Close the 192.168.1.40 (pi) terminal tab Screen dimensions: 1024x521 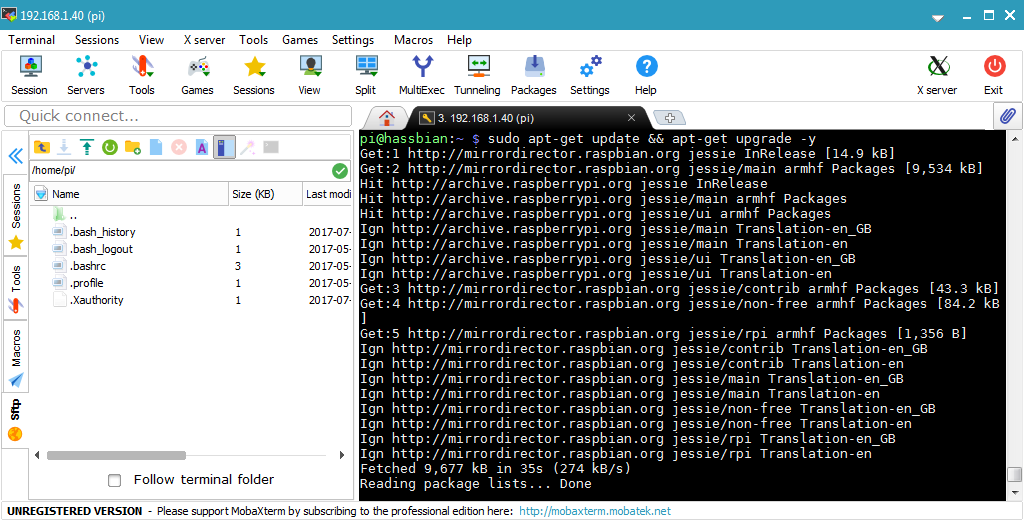[x=631, y=118]
